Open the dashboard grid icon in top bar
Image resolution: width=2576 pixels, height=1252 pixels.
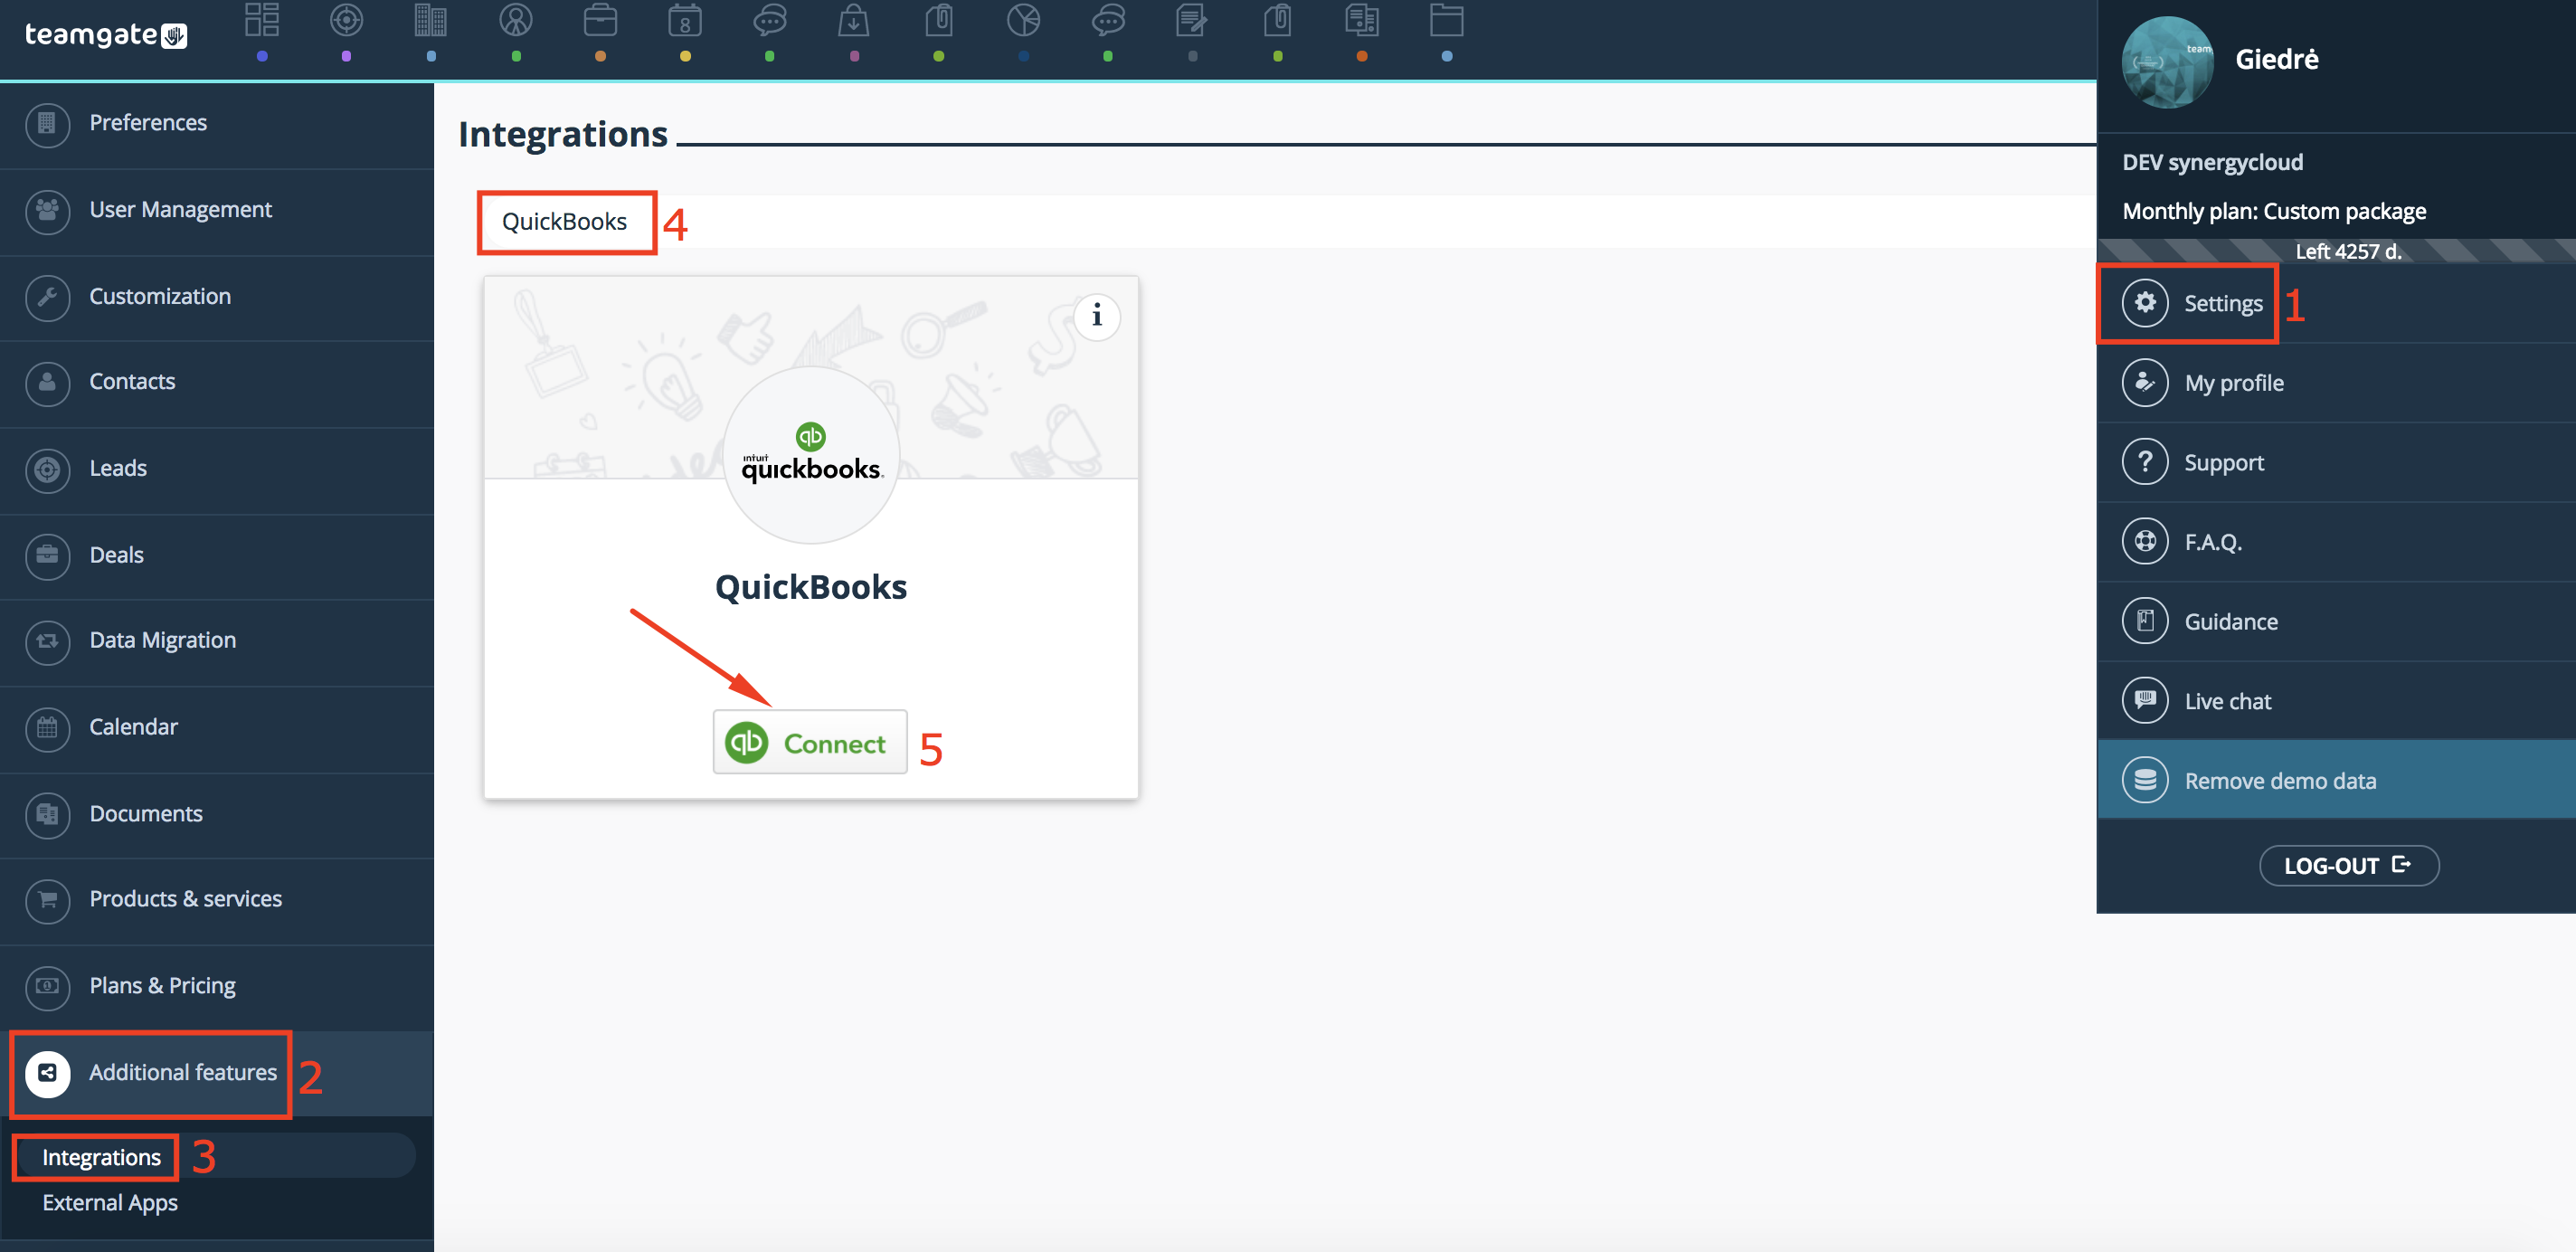pyautogui.click(x=262, y=20)
